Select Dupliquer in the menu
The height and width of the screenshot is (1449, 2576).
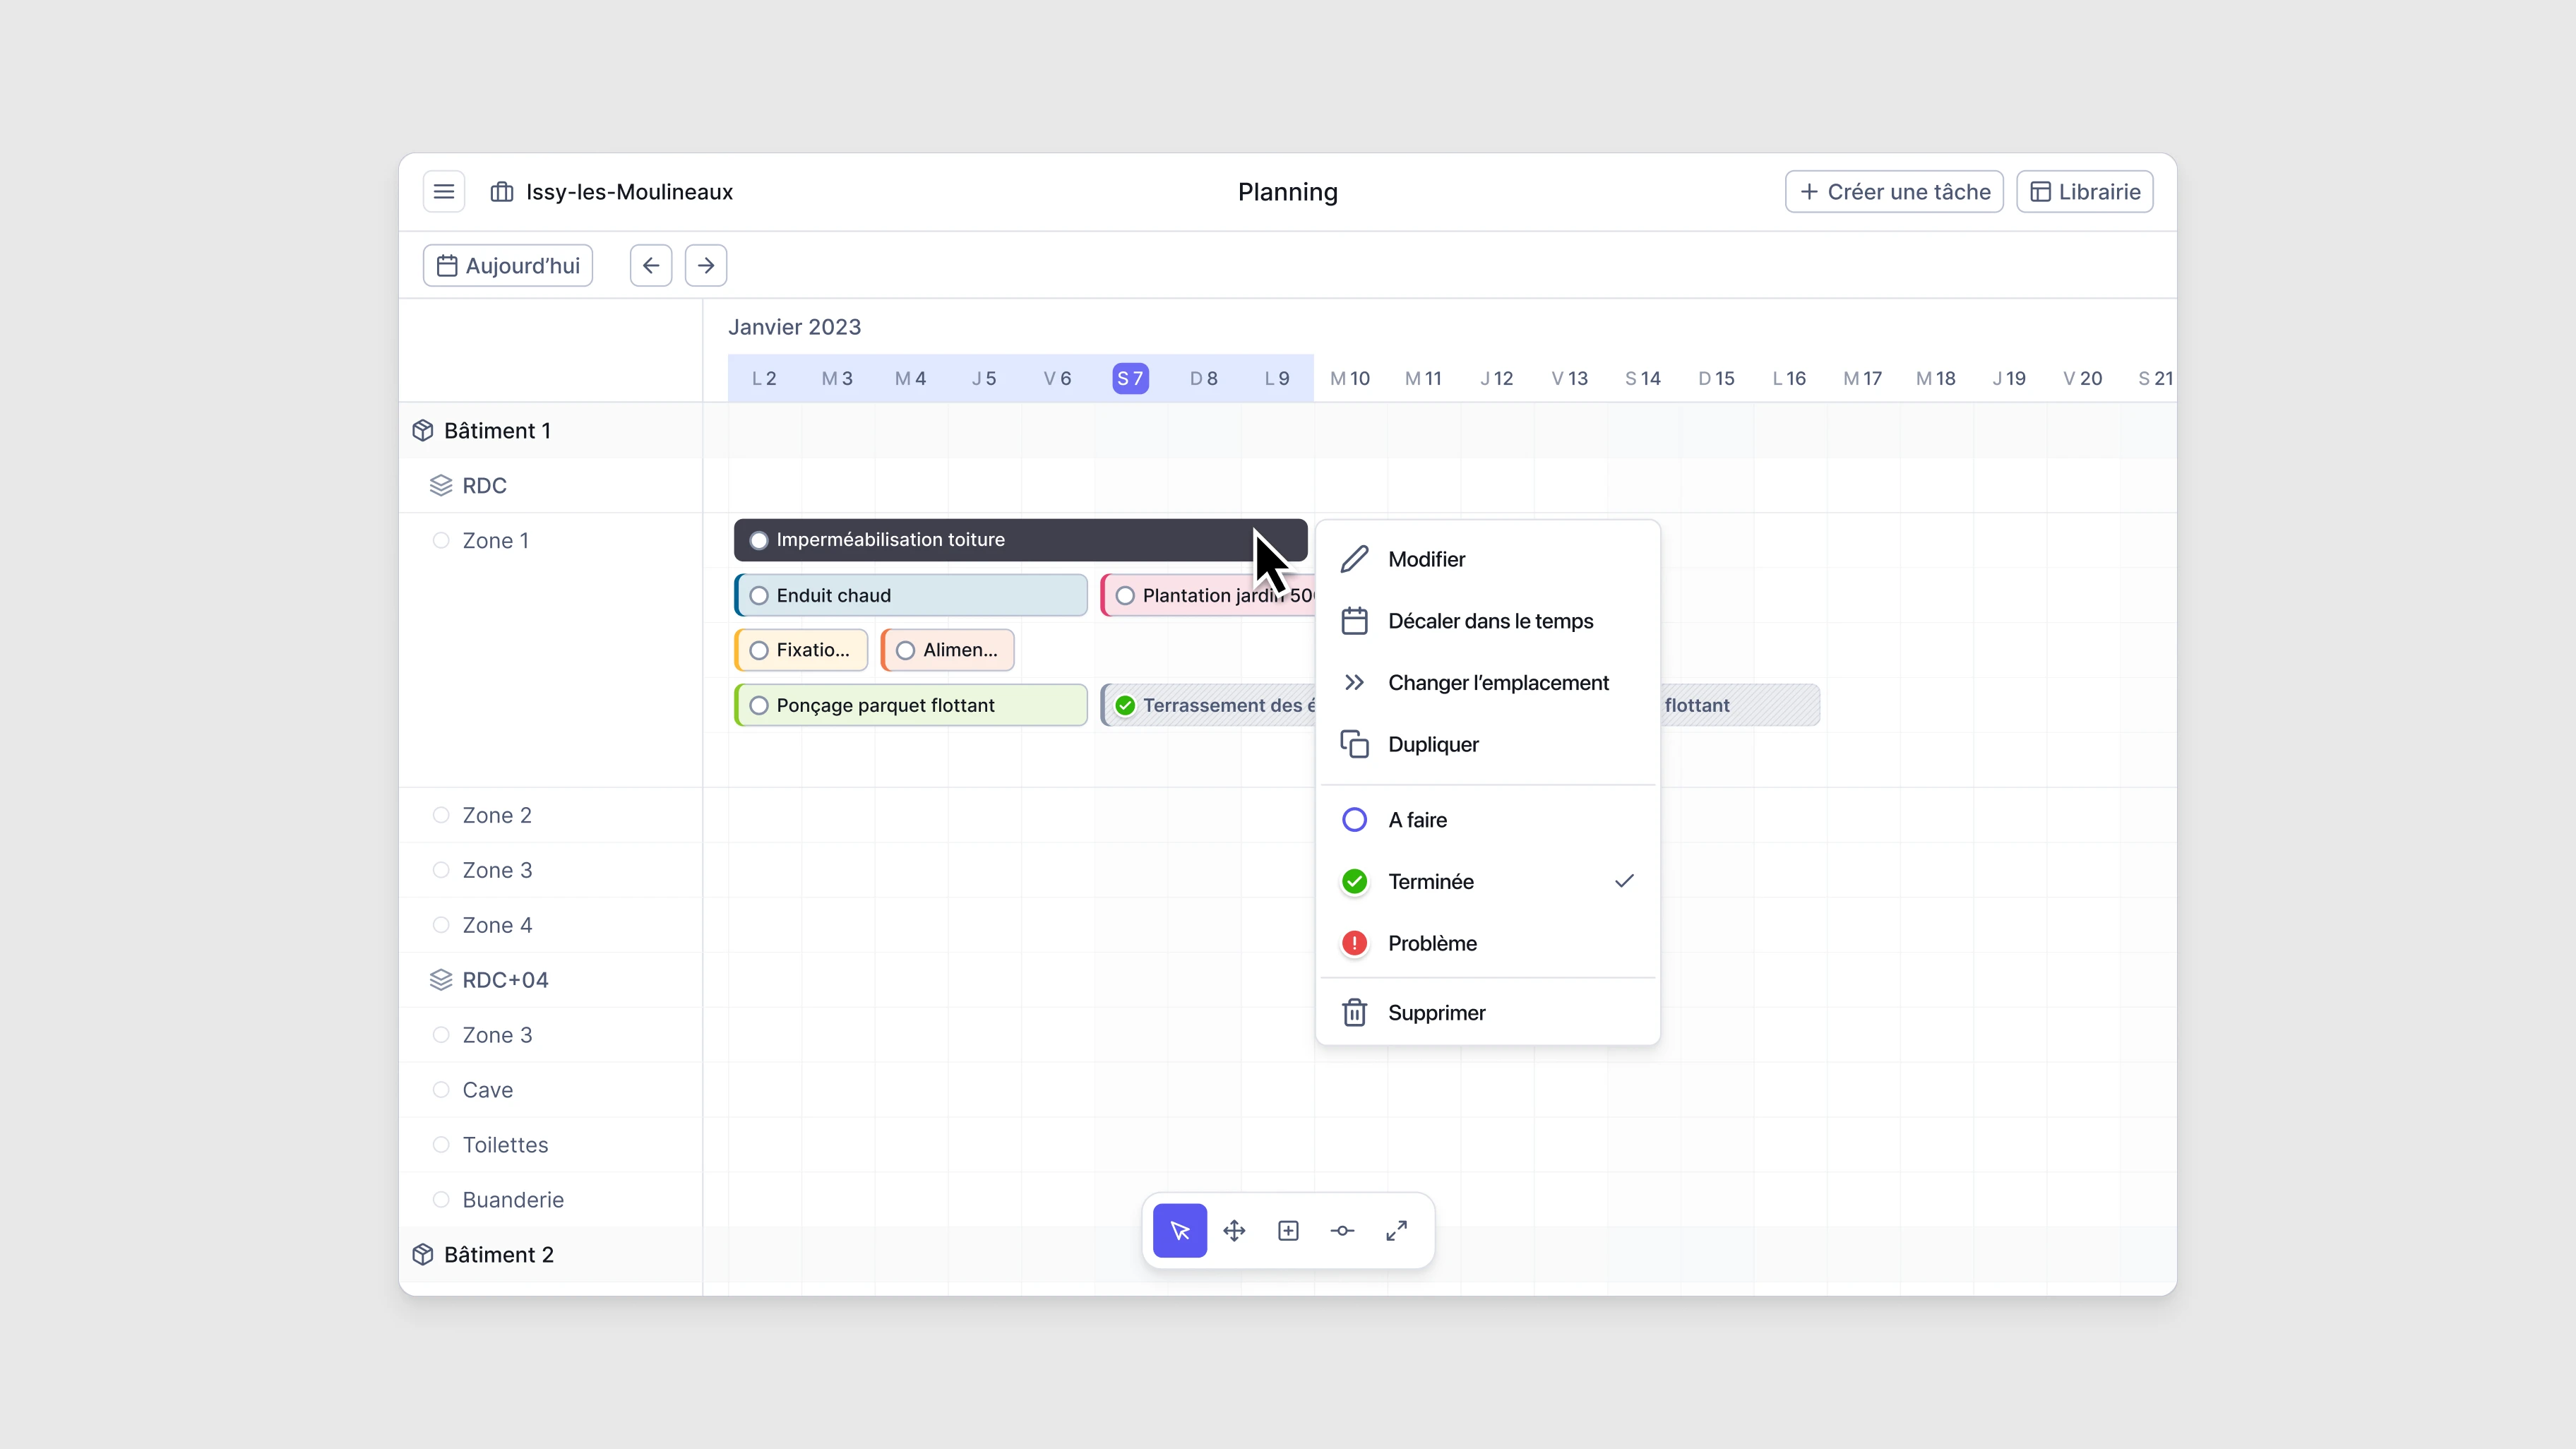pos(1433,744)
